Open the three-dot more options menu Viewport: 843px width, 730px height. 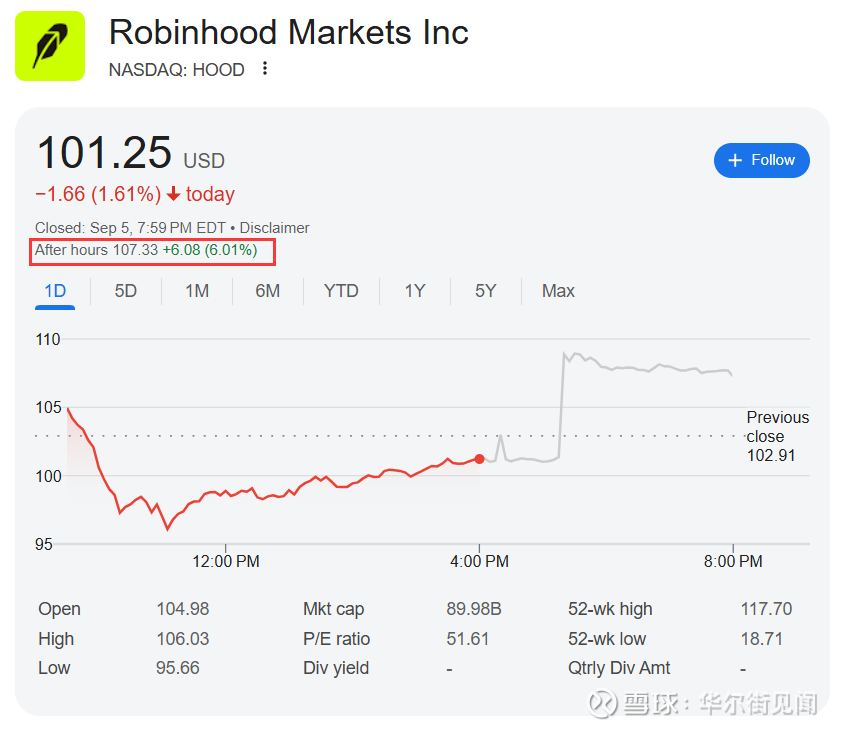(265, 69)
